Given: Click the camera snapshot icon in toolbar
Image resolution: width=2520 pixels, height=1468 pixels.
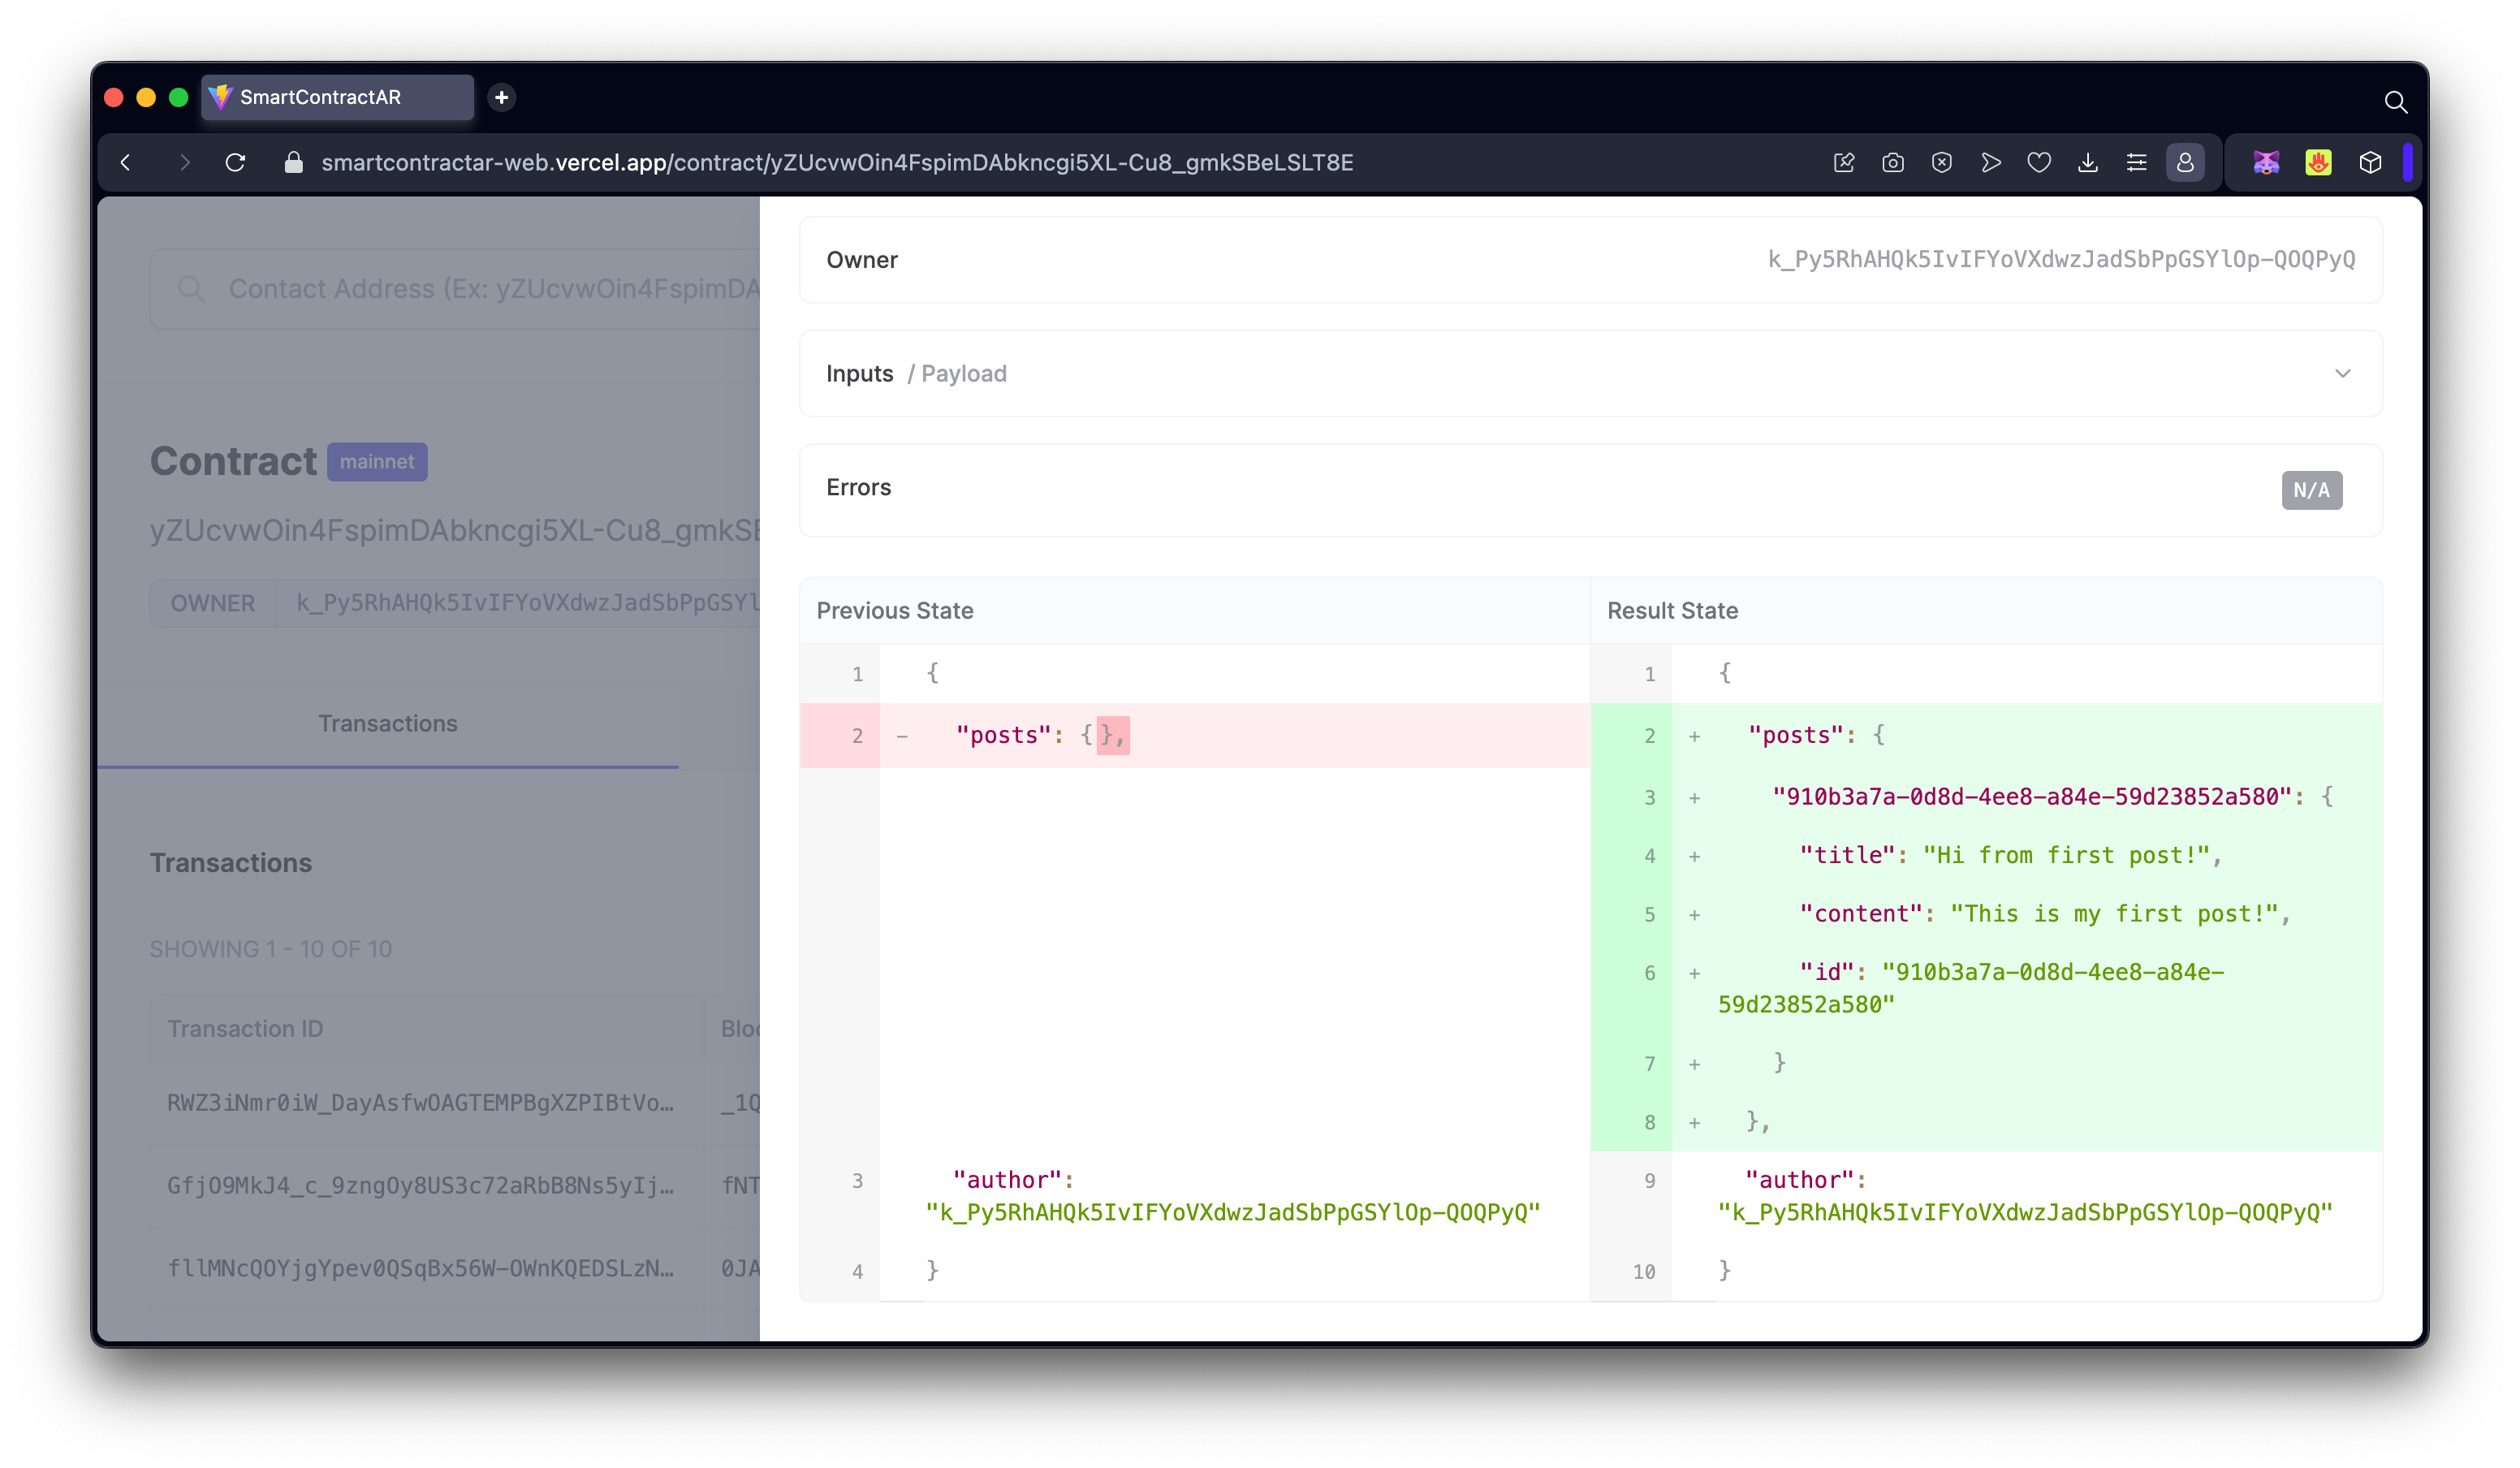Looking at the screenshot, I should (1892, 163).
